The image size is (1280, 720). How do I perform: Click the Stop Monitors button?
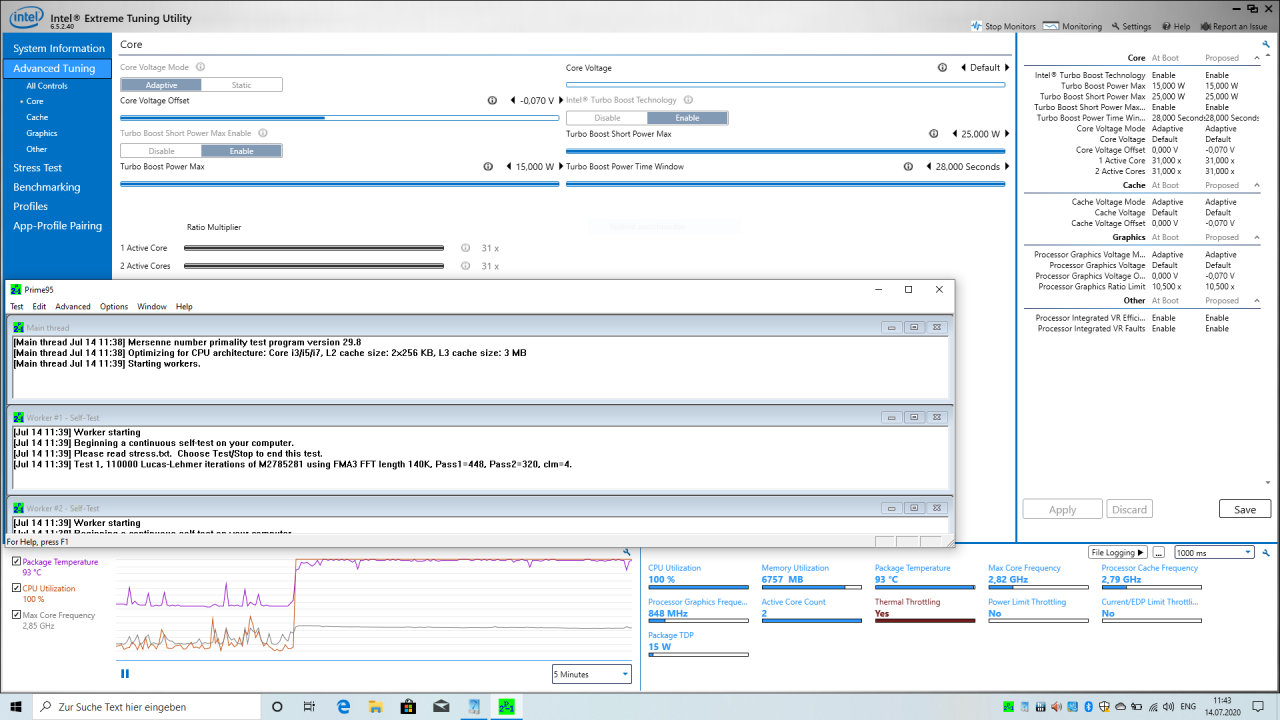1003,26
